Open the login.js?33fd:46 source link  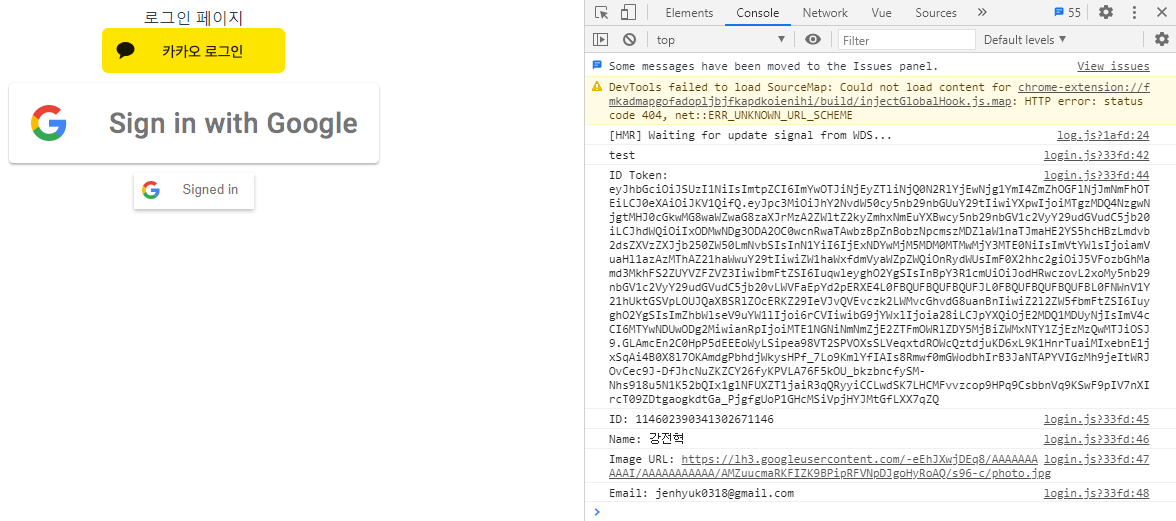tap(1096, 439)
